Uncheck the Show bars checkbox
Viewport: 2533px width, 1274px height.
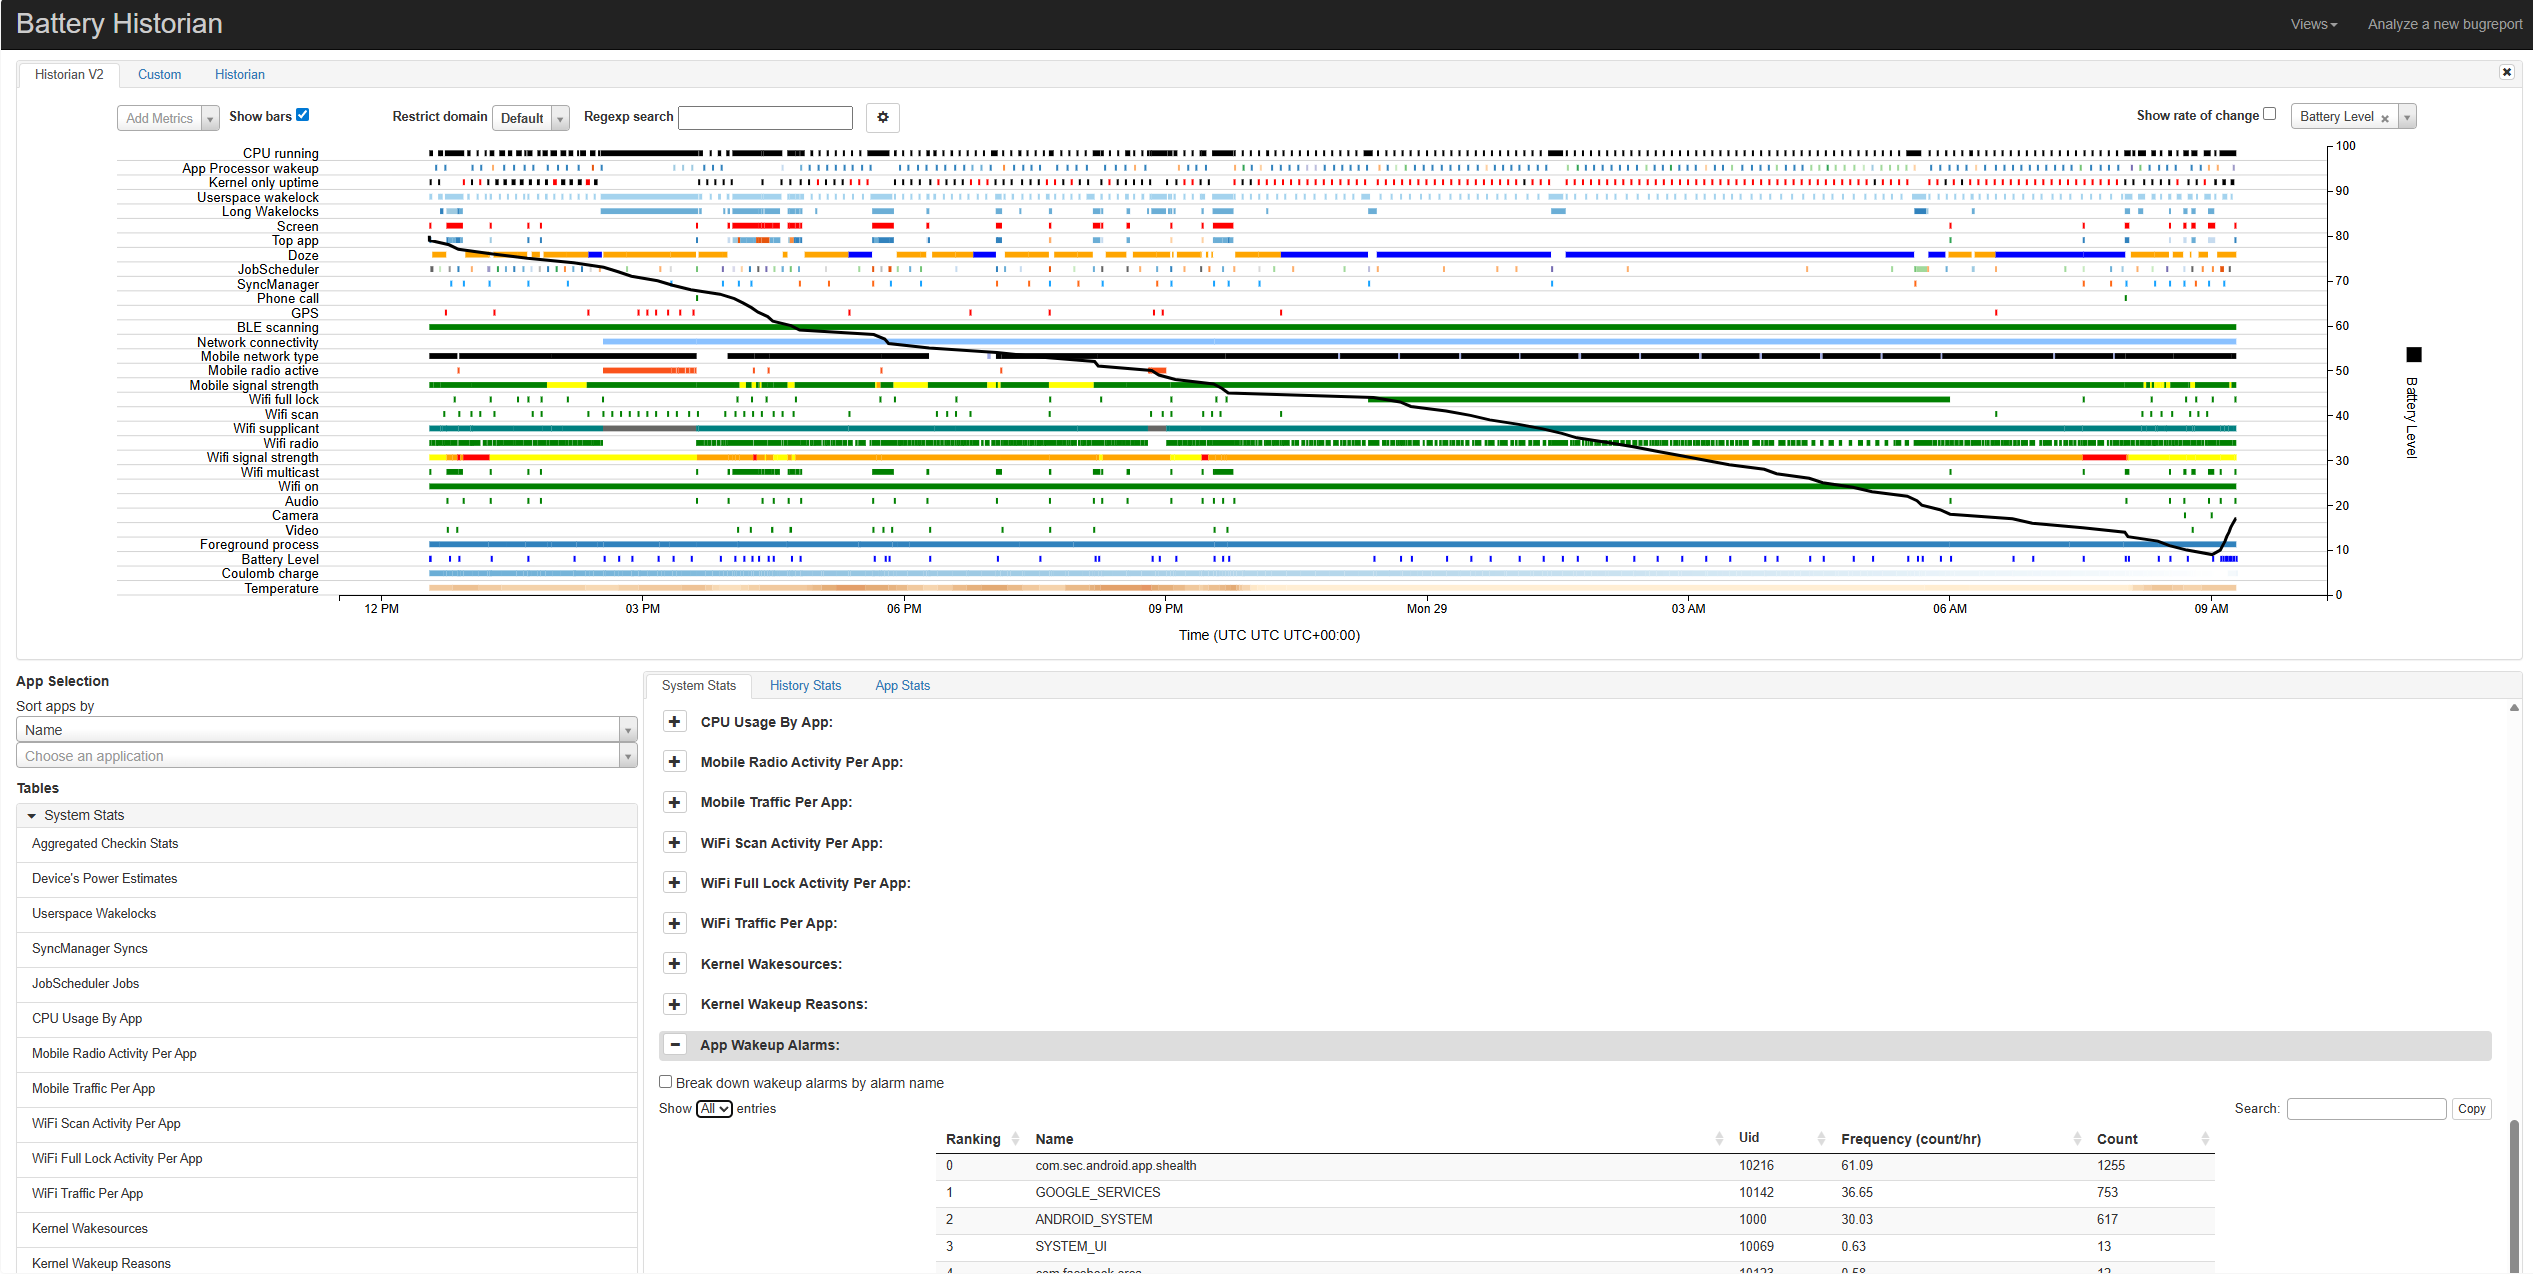point(303,114)
